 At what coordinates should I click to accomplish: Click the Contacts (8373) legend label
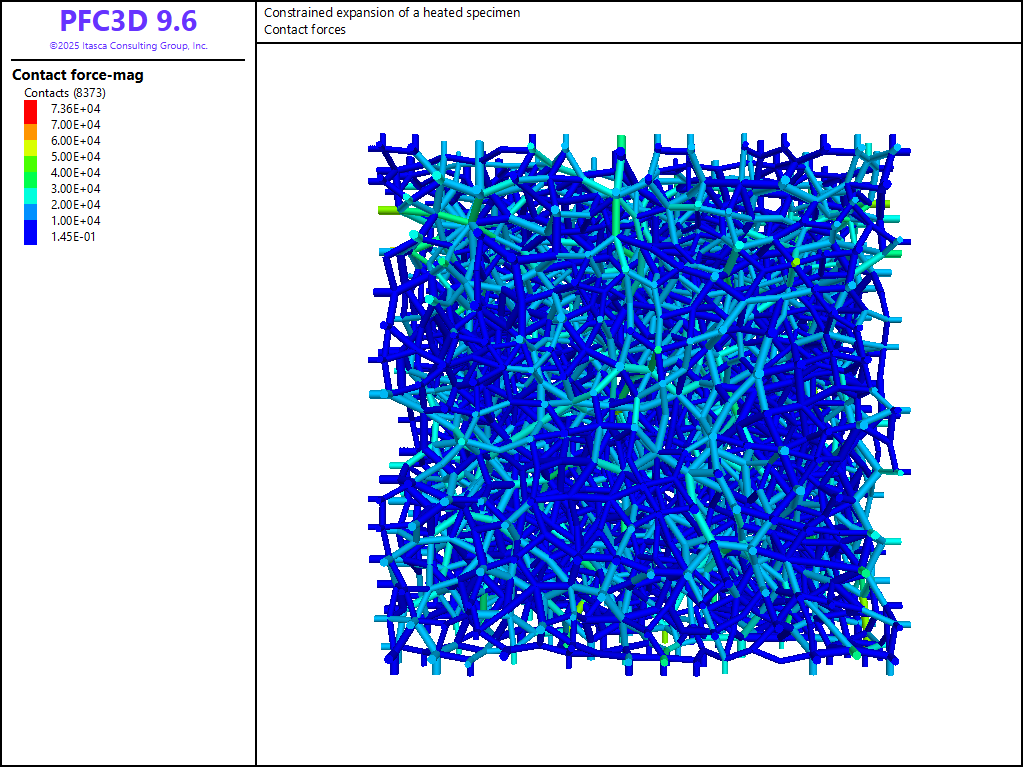tap(65, 93)
